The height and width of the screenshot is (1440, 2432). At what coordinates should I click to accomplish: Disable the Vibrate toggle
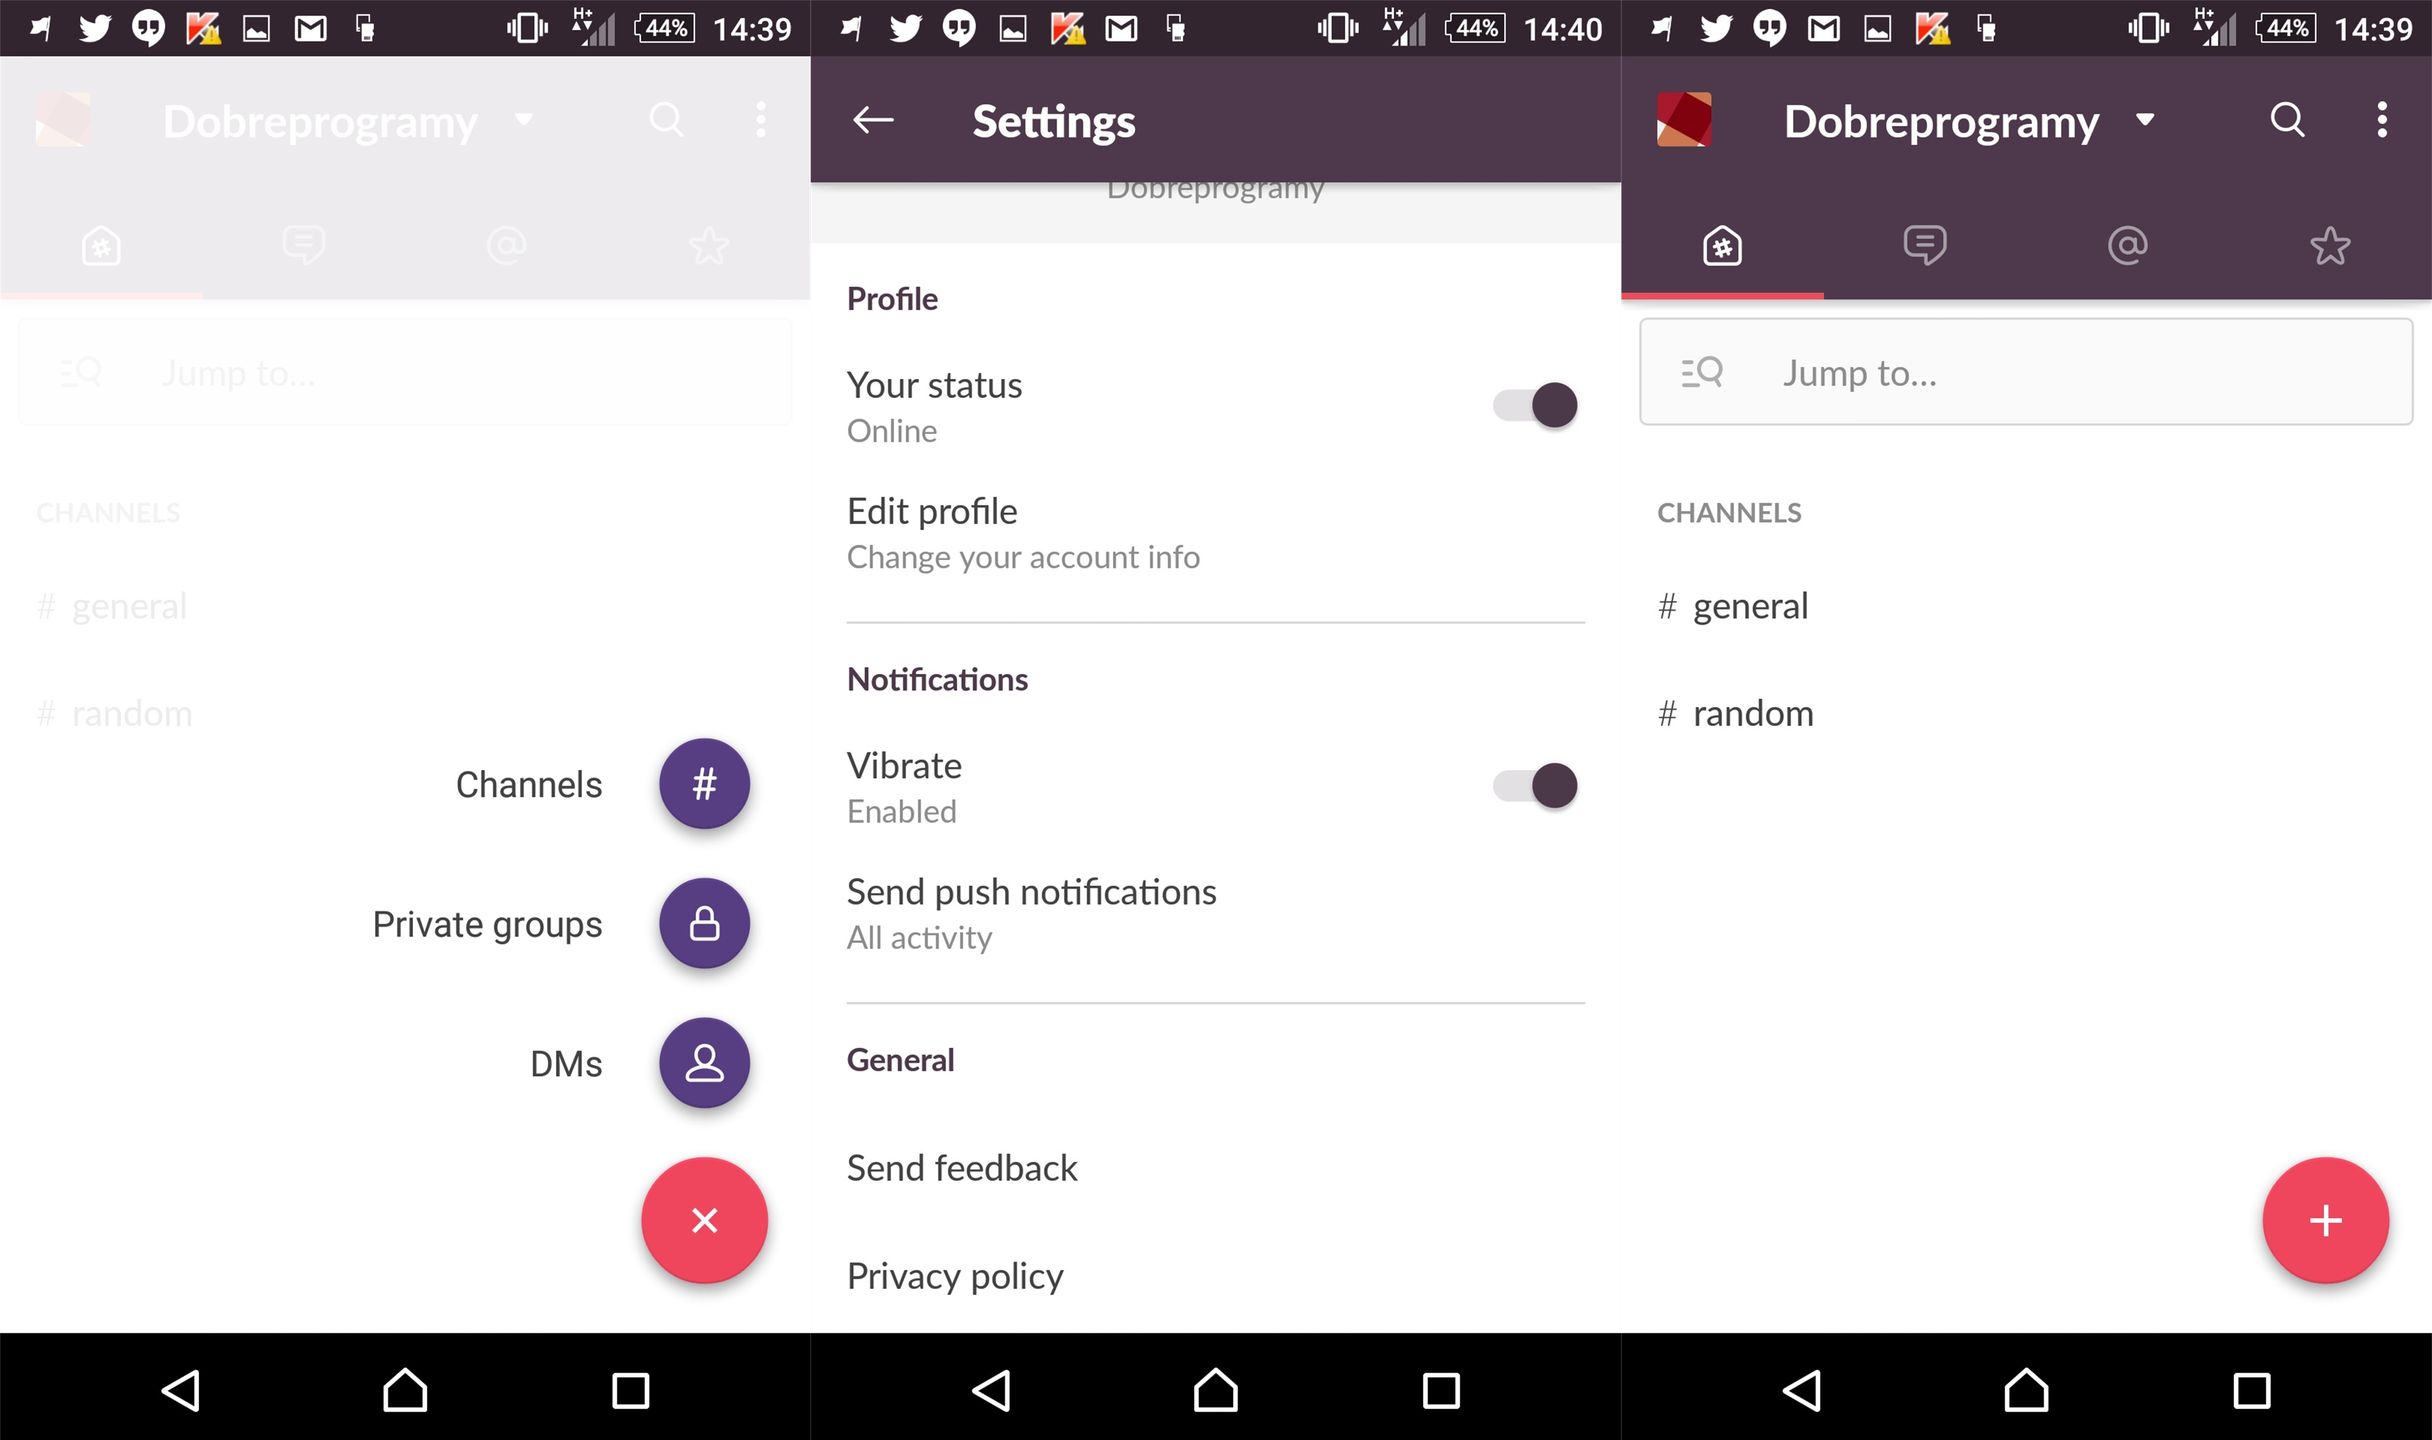pyautogui.click(x=1535, y=785)
